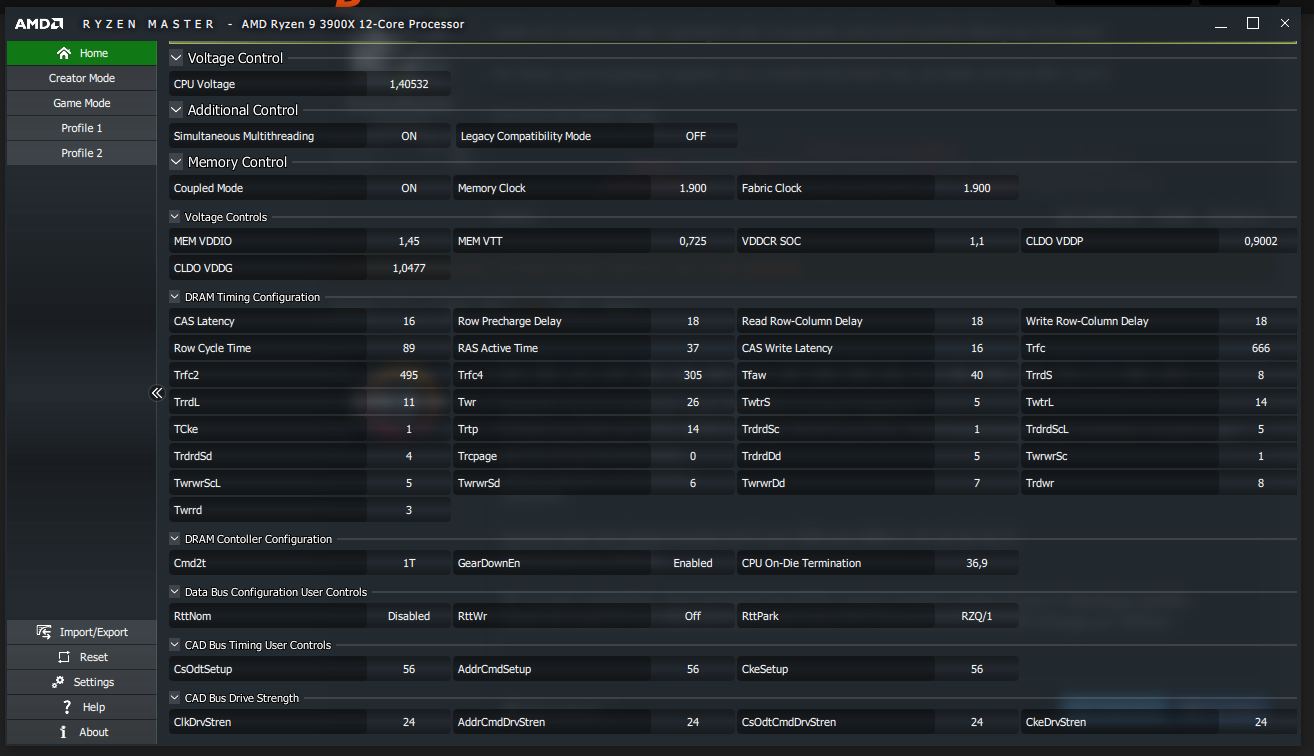The width and height of the screenshot is (1314, 756).
Task: Open Import/Export
Action: point(82,632)
